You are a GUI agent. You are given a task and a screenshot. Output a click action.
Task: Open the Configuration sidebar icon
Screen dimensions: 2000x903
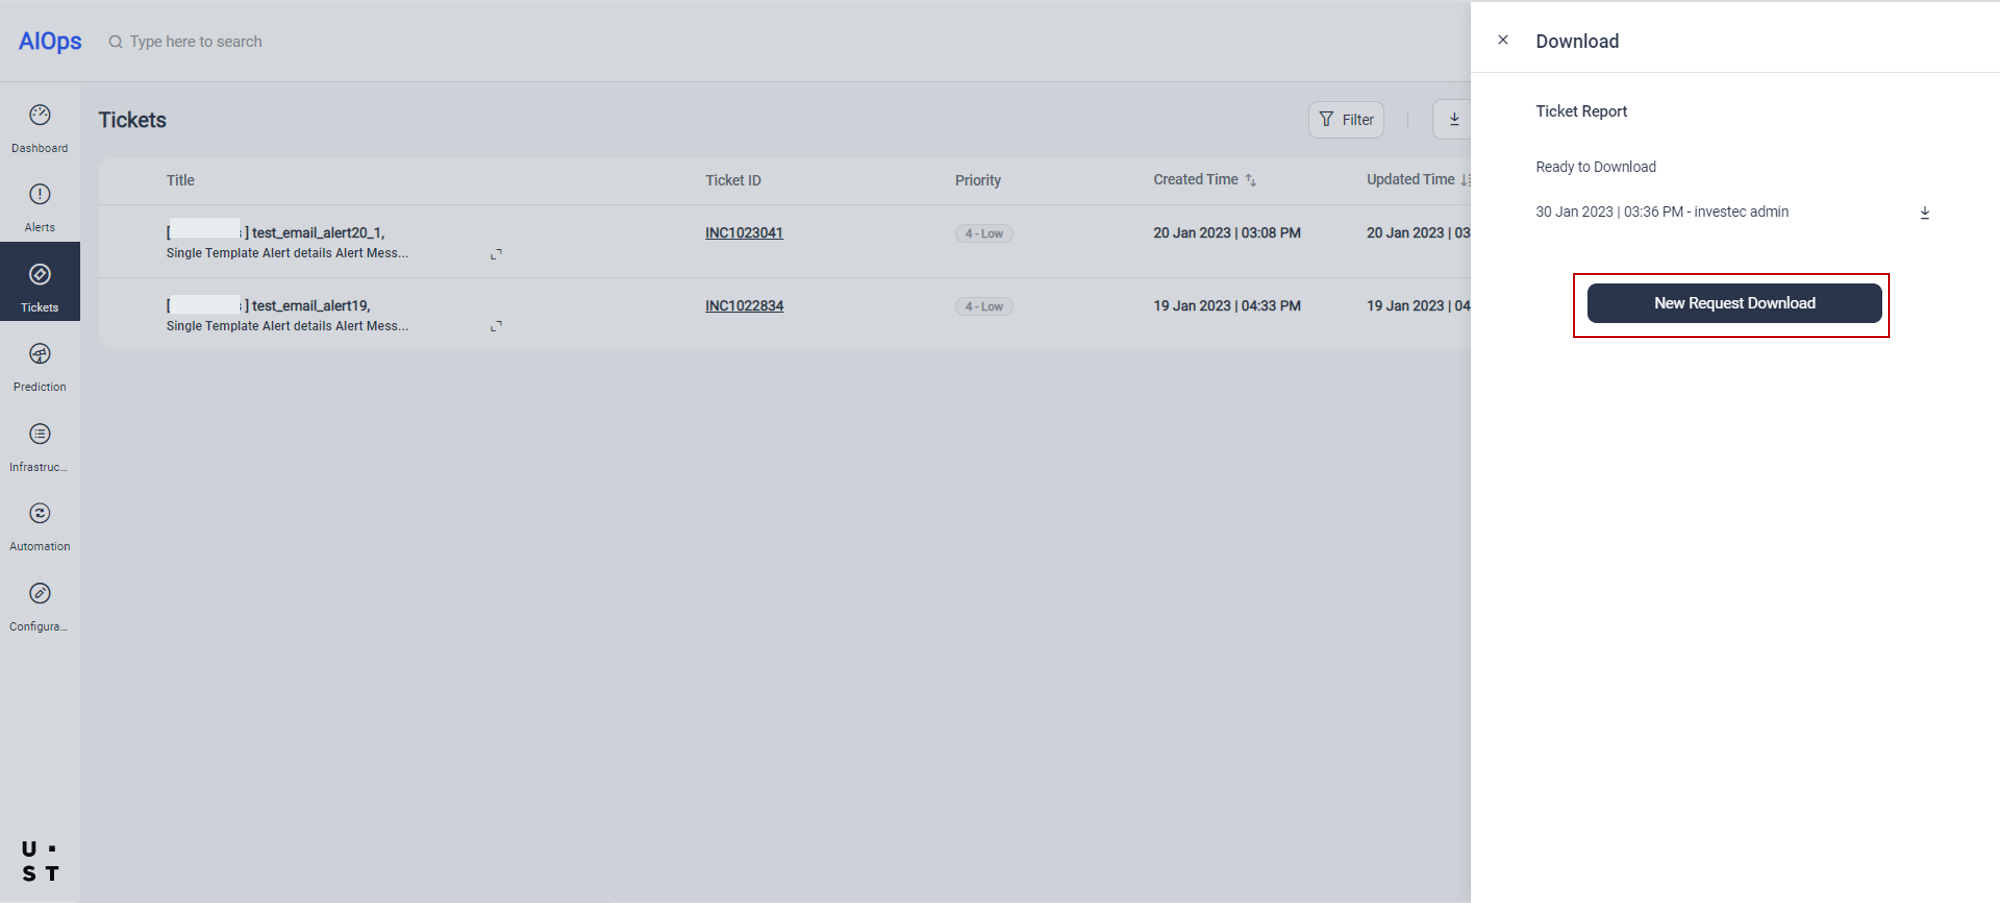pos(40,594)
